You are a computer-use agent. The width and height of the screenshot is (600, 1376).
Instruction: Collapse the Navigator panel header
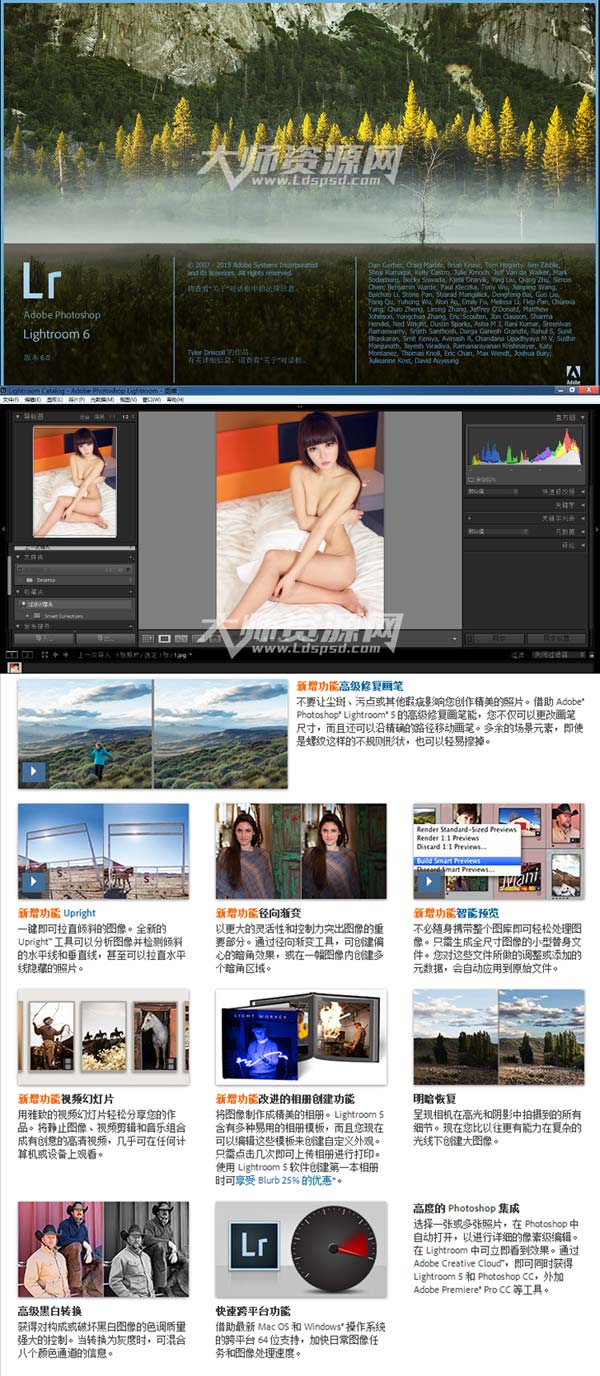16,416
